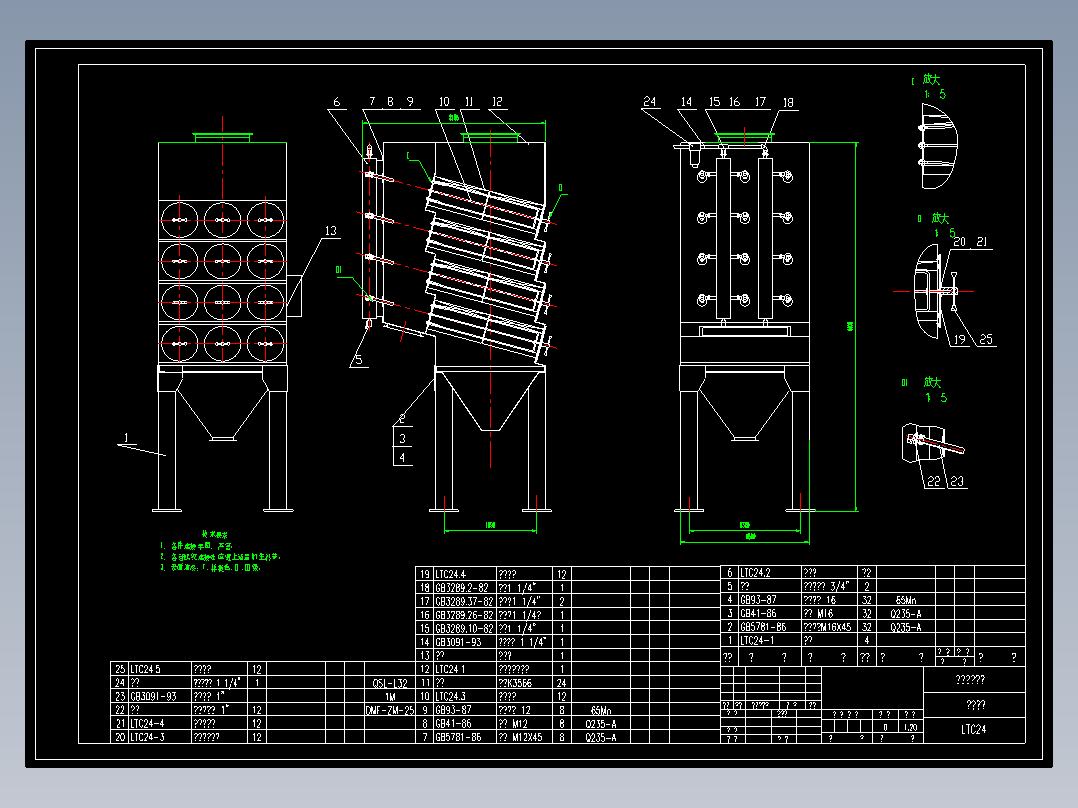Select the "LTC24-4" cell in row 21
This screenshot has height=808, width=1078.
pyautogui.click(x=160, y=723)
